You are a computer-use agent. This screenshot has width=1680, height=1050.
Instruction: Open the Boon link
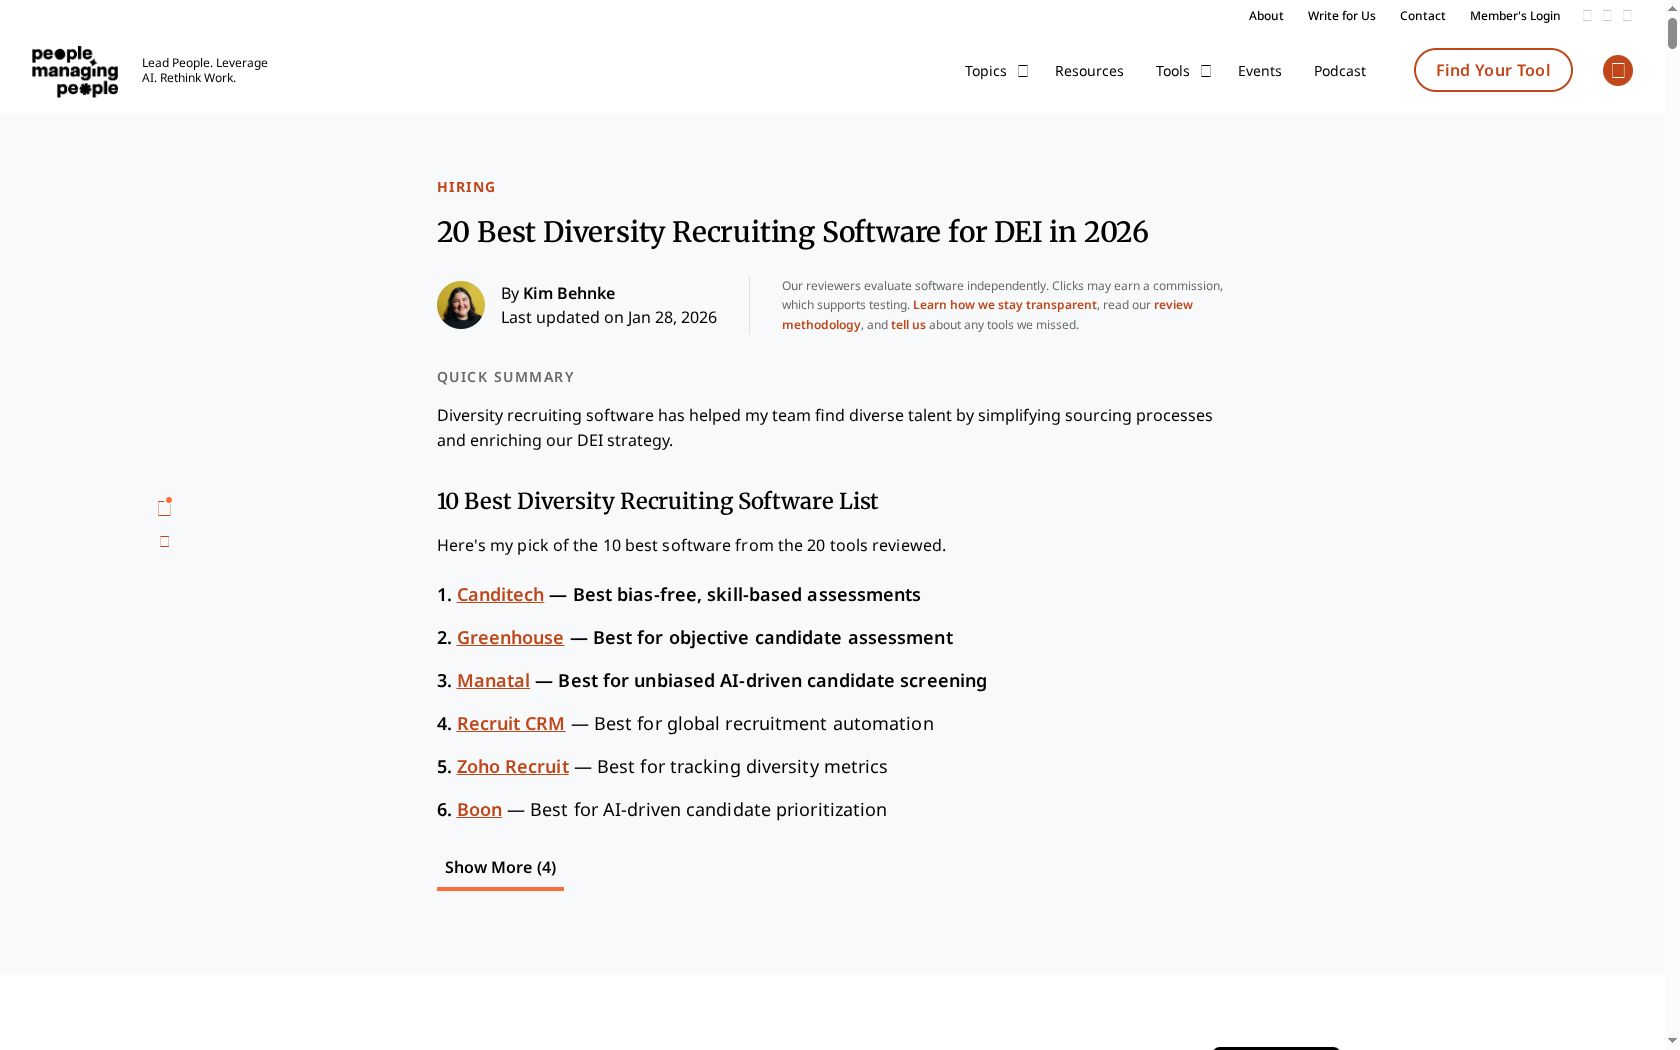[x=479, y=809]
